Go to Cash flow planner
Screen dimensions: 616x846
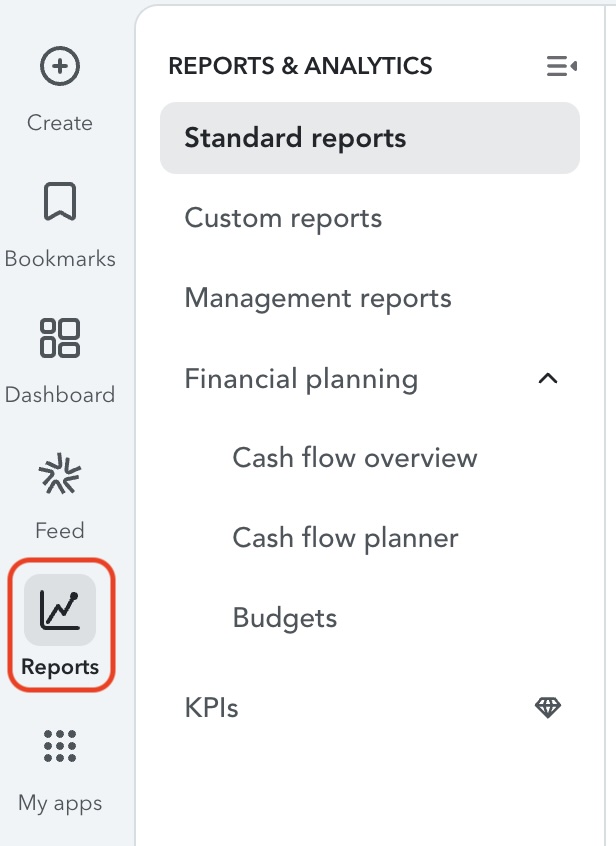pyautogui.click(x=345, y=538)
